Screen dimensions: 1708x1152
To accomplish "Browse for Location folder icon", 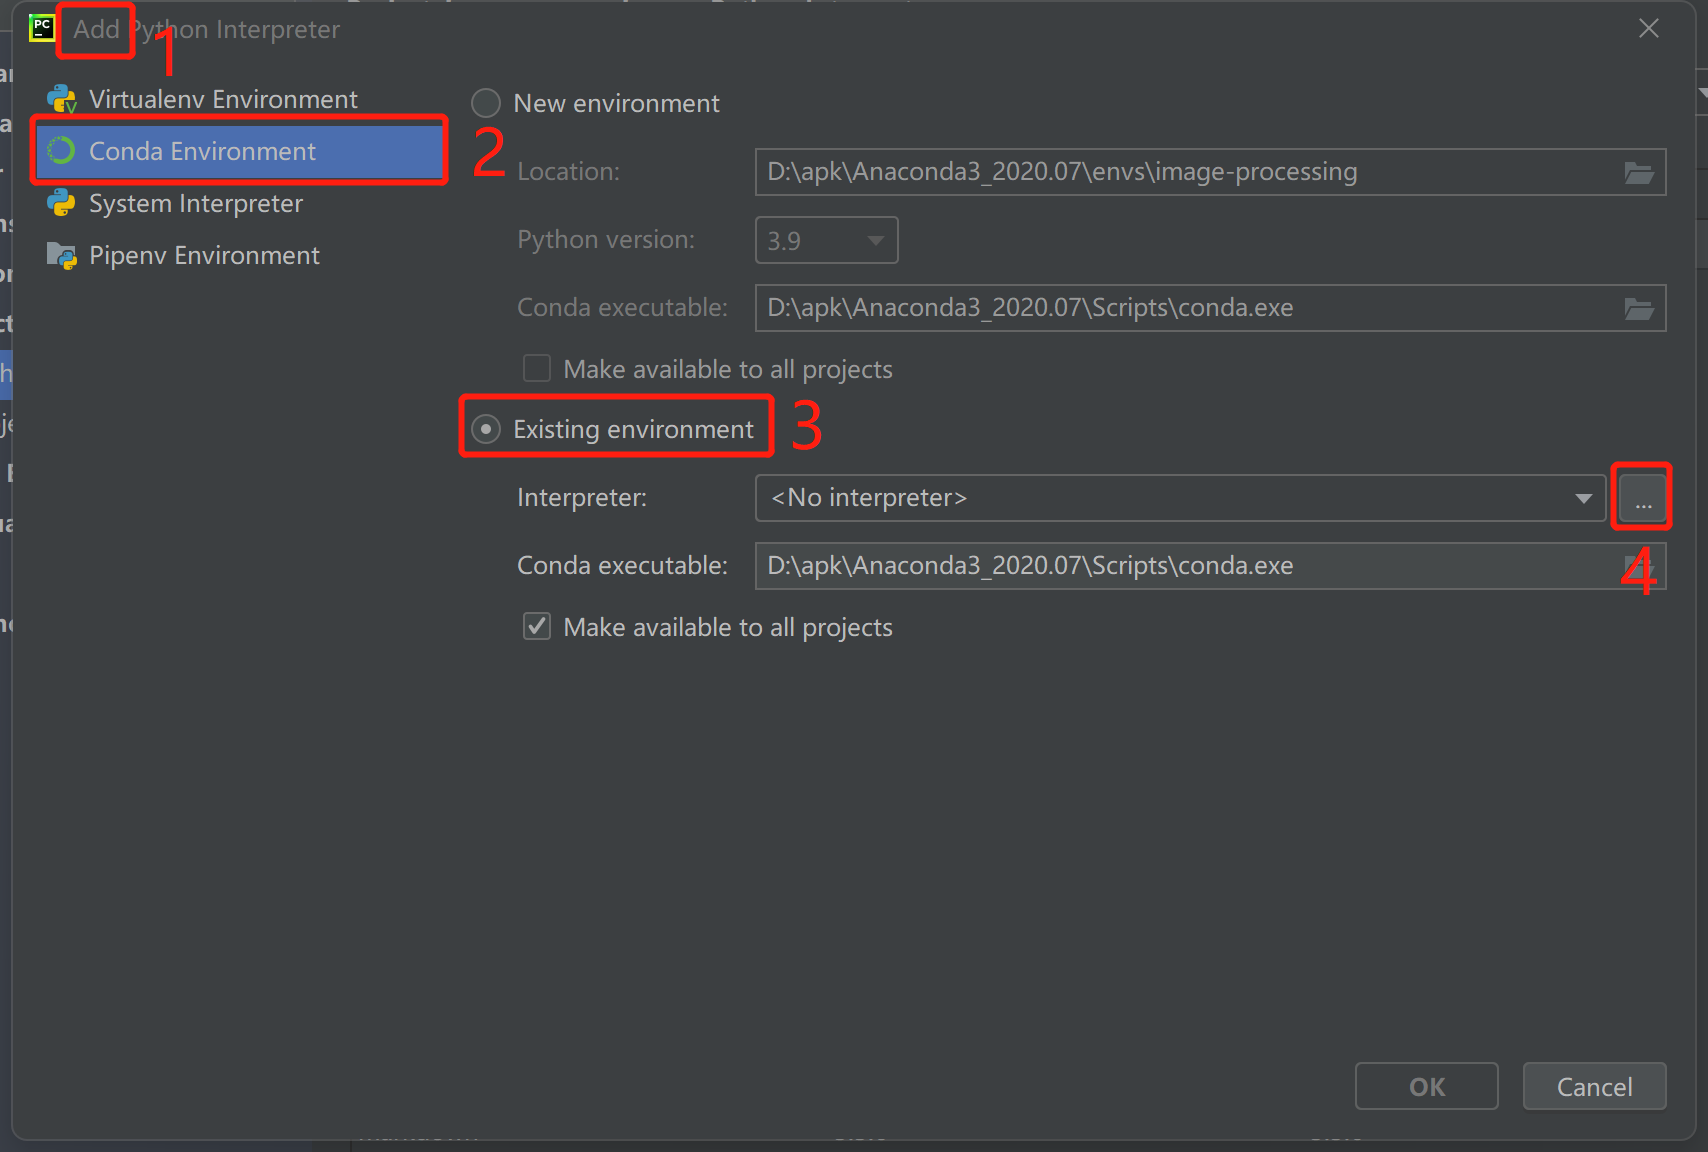I will click(1639, 172).
